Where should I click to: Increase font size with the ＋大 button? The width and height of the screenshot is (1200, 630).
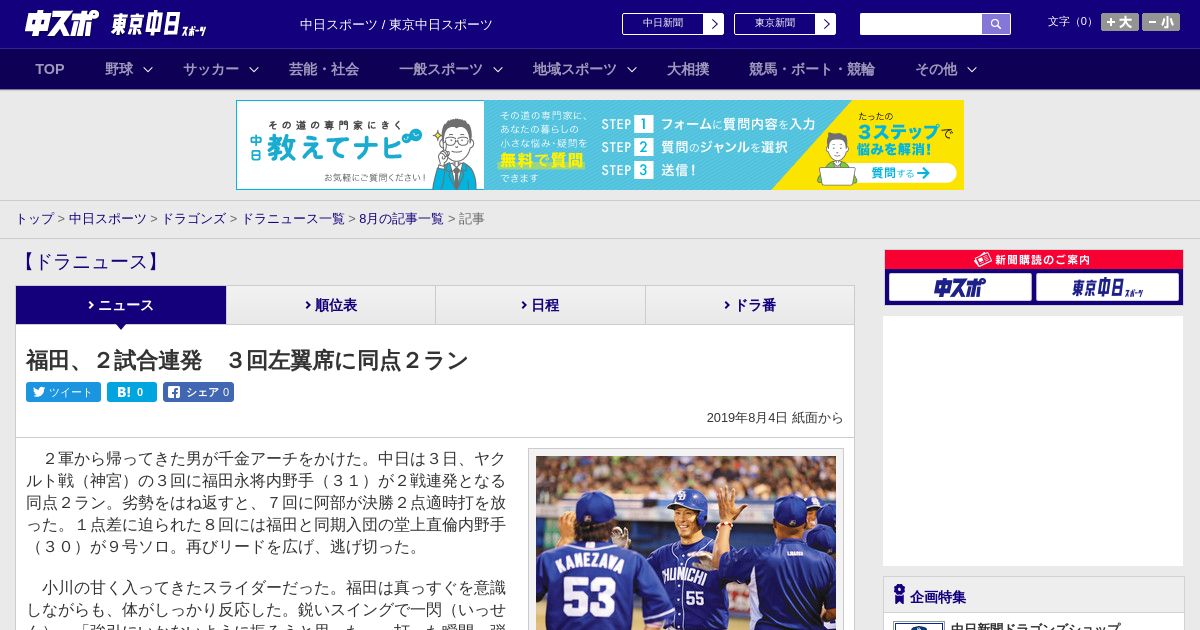1119,22
